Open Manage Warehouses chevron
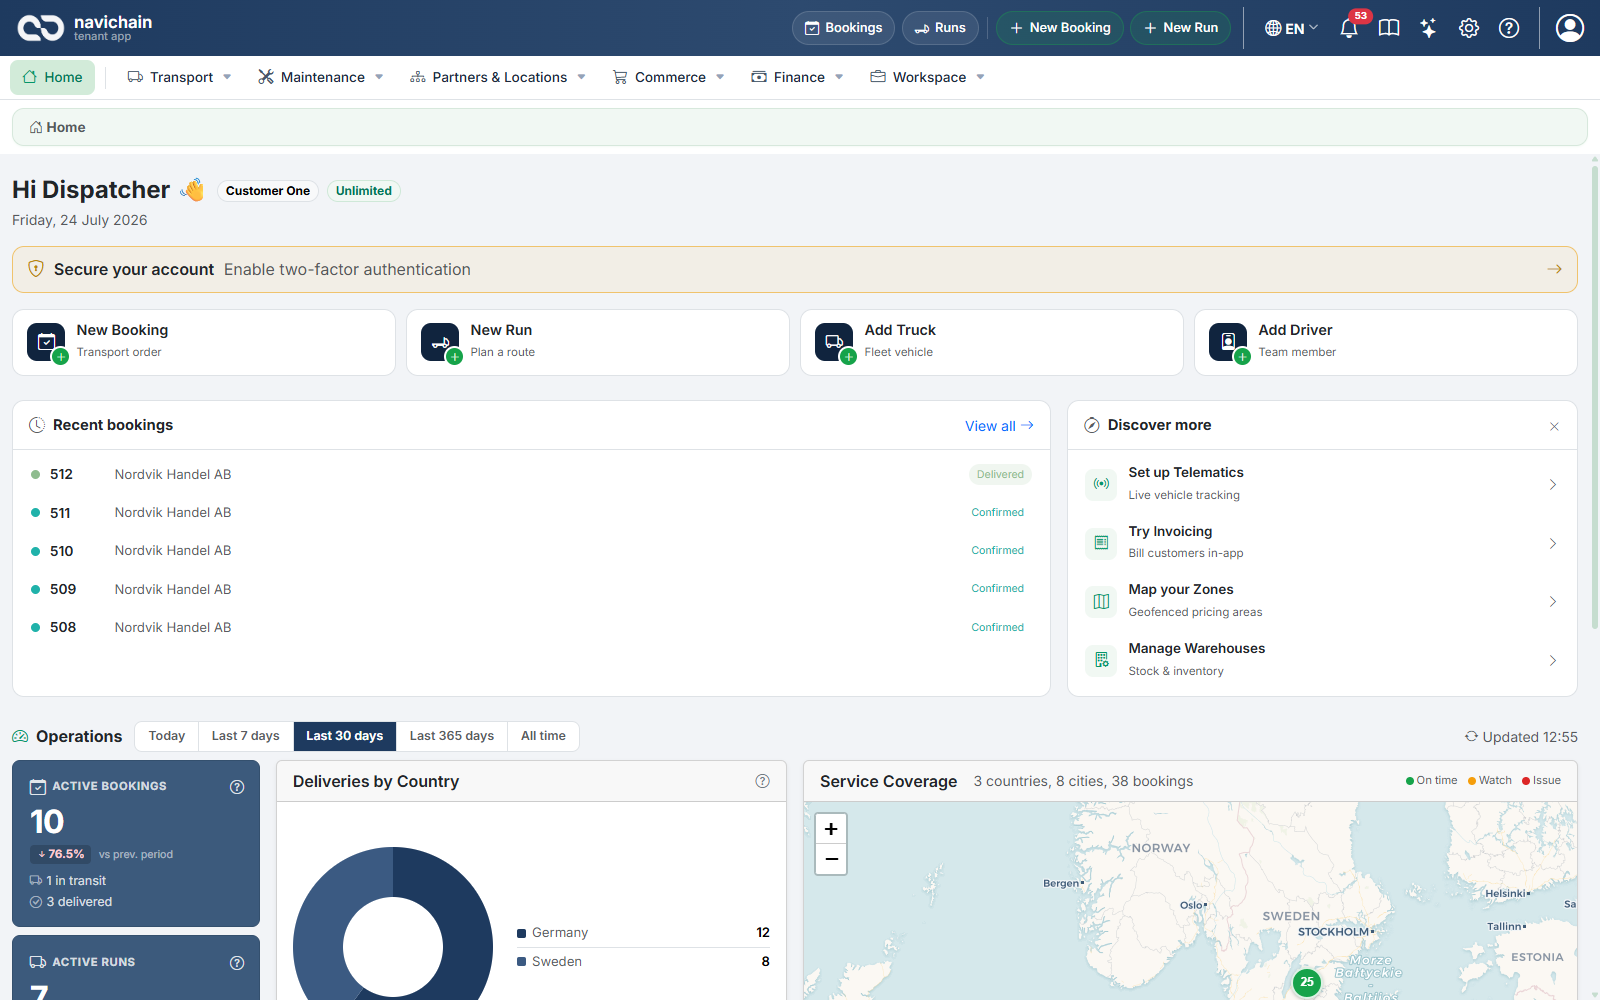The image size is (1600, 1000). [1553, 660]
